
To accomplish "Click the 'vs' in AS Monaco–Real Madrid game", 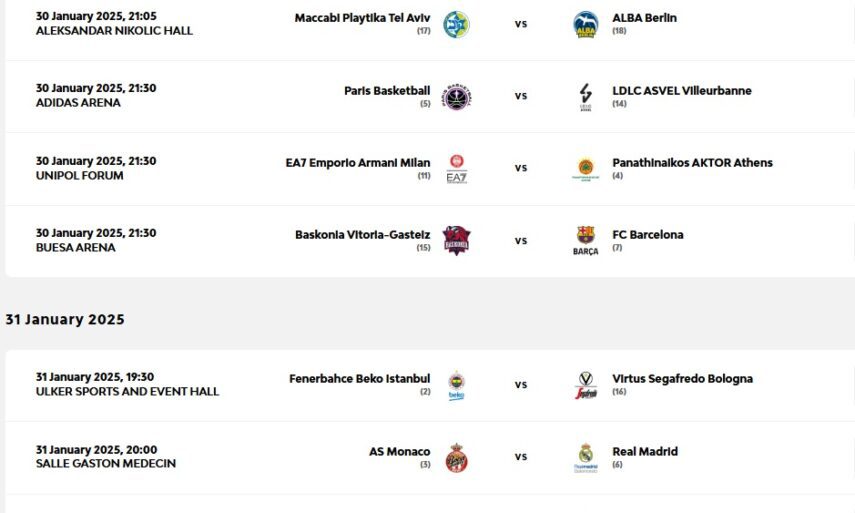I will tap(521, 457).
